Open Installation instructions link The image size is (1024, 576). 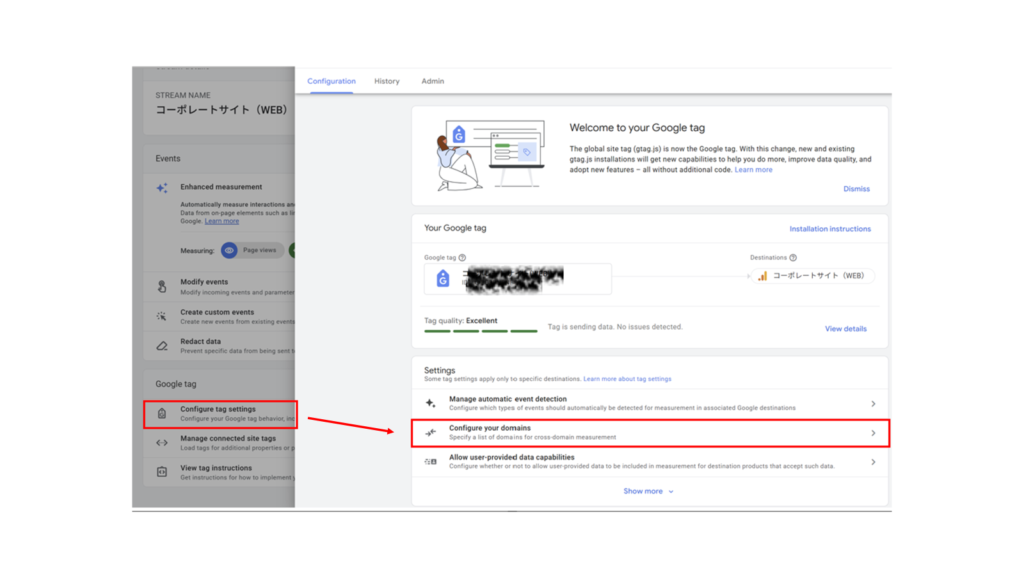pos(830,229)
